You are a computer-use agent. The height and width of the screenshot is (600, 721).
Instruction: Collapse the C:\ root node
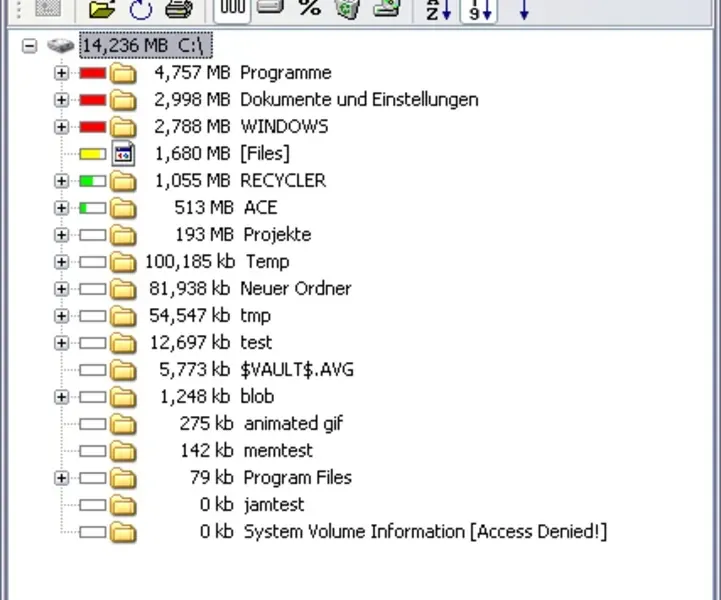[x=29, y=46]
